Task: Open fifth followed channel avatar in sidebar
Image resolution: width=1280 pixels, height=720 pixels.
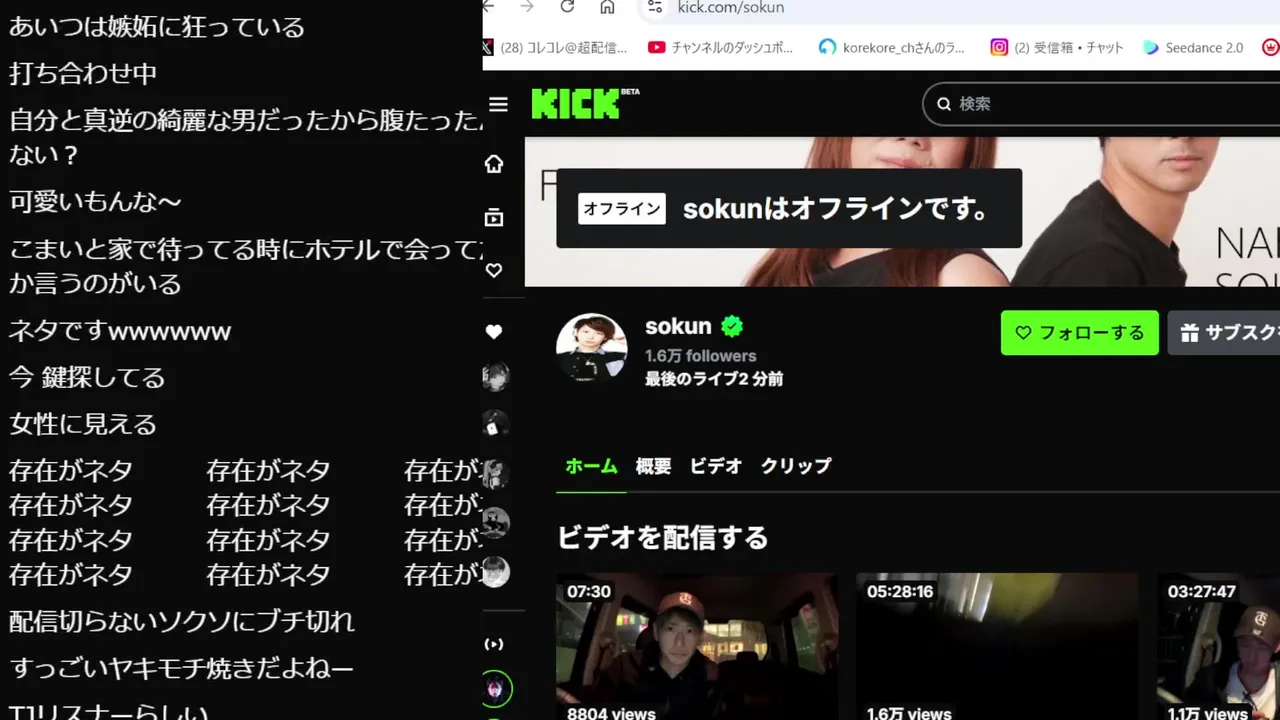Action: [x=495, y=571]
